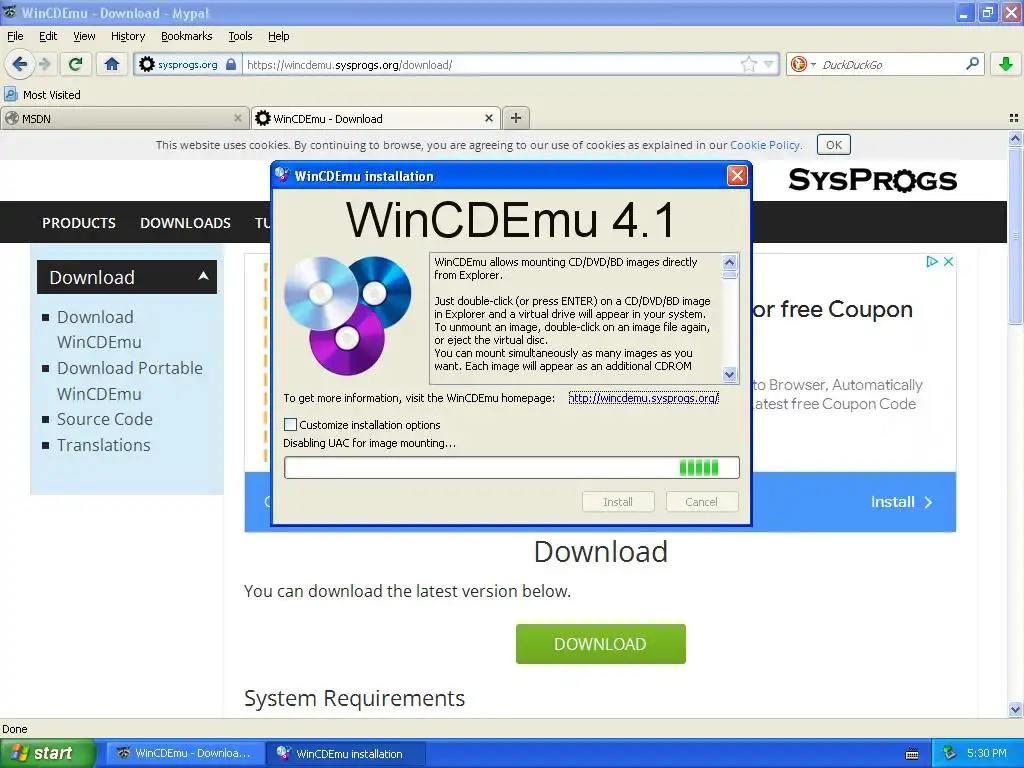Click the WinCDEmu three-discs logo image

pos(347,315)
